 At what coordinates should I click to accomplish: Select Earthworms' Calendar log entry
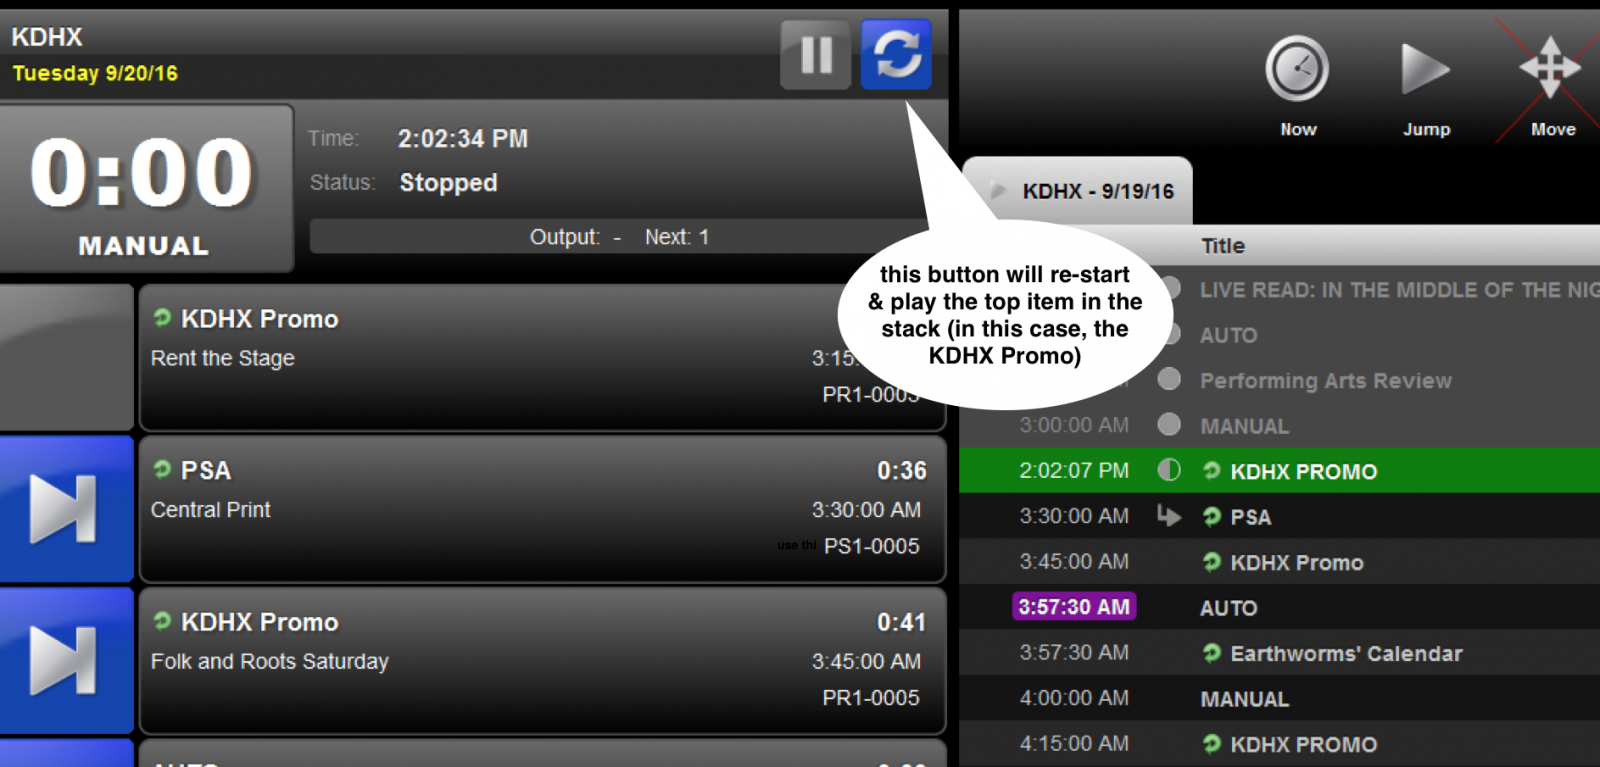(1345, 654)
